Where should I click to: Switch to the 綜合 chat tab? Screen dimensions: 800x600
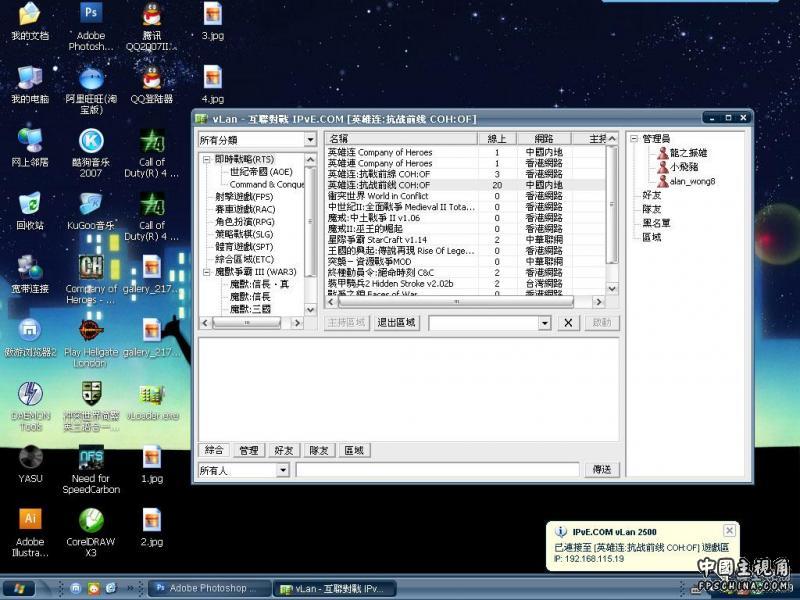click(x=214, y=450)
